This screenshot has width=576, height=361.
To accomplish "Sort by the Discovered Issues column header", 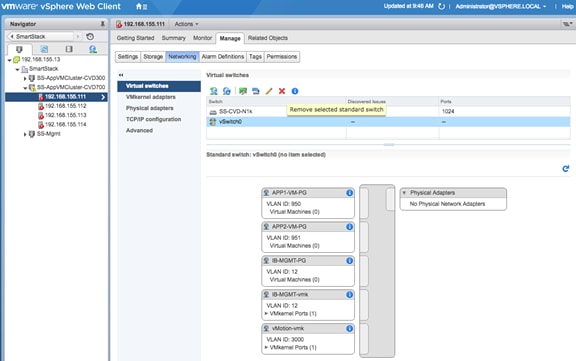I will 393,101.
